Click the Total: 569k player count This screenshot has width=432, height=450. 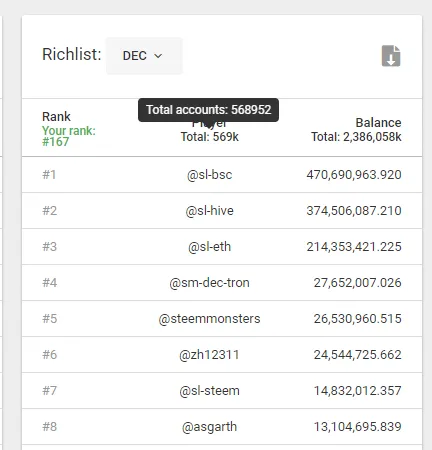(x=210, y=137)
